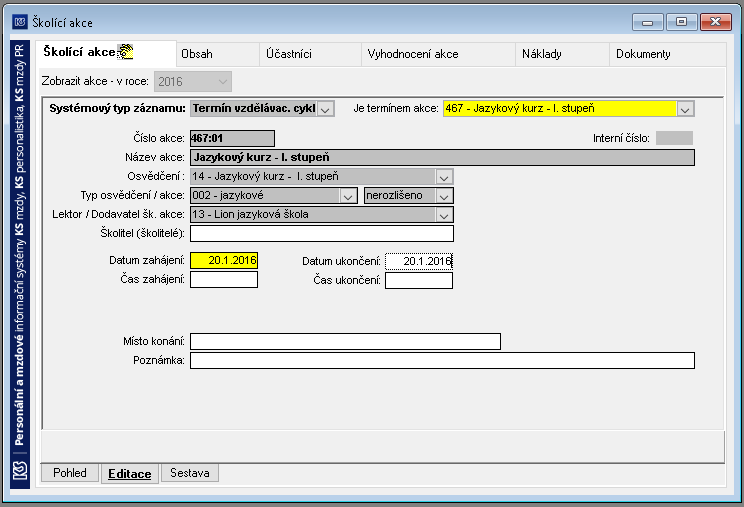The image size is (744, 507).
Task: Maximize the Školící akce window
Action: (x=681, y=22)
